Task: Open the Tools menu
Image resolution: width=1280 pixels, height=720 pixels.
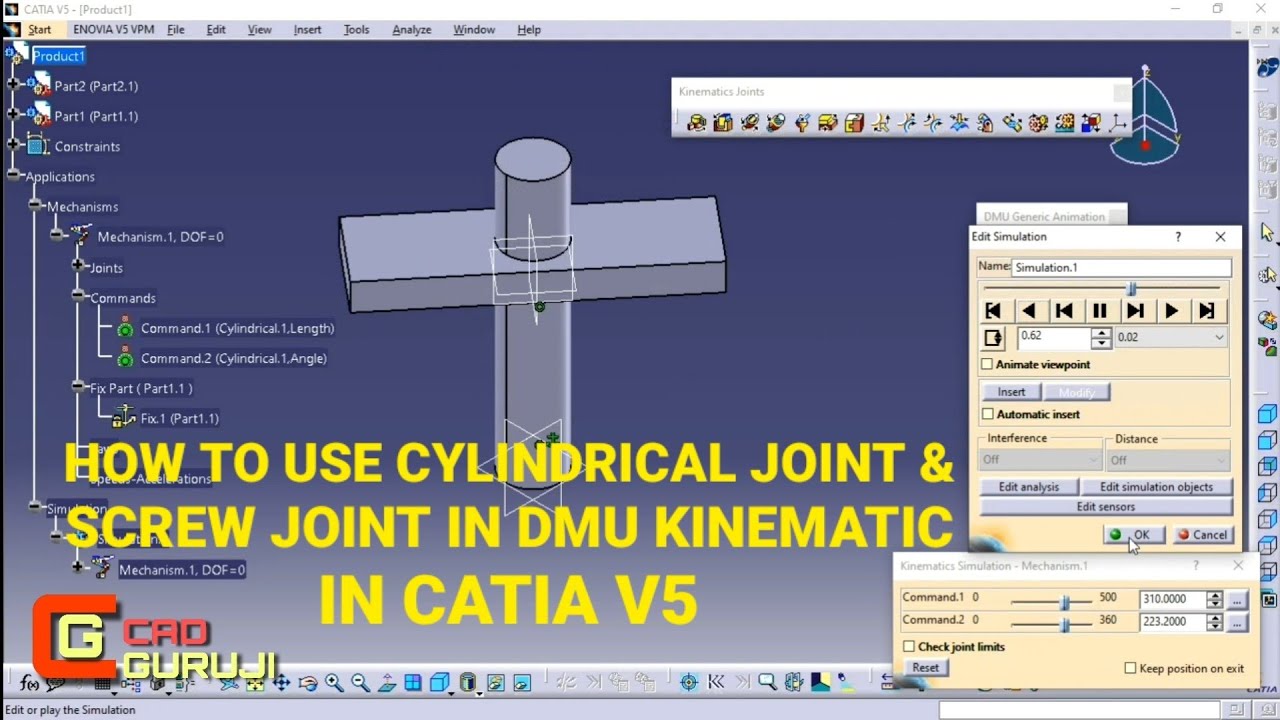Action: [x=356, y=30]
